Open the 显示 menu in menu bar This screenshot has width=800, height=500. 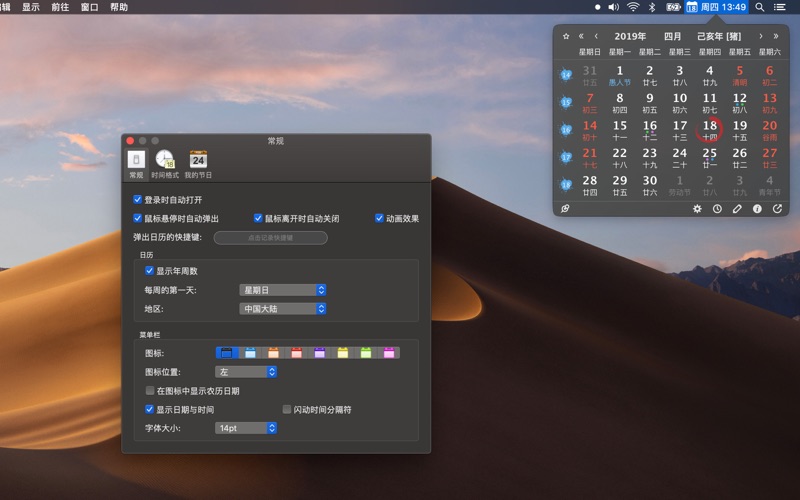[31, 7]
